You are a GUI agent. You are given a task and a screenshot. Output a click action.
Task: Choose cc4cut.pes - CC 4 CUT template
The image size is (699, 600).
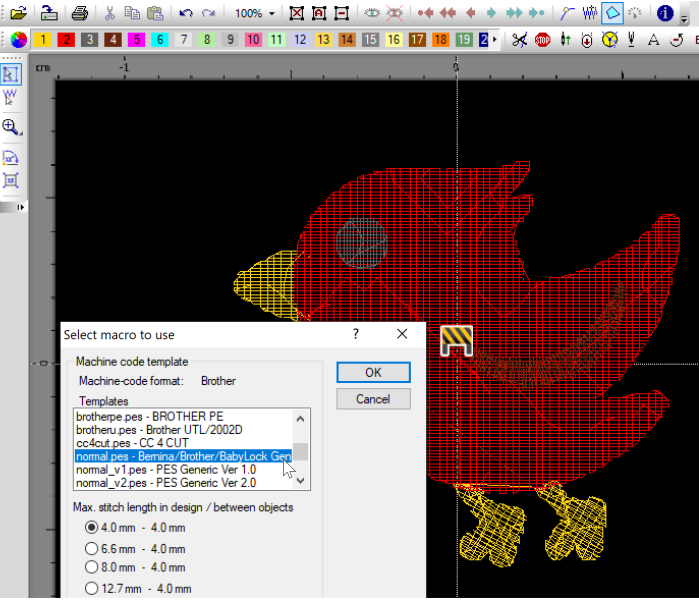tap(183, 443)
